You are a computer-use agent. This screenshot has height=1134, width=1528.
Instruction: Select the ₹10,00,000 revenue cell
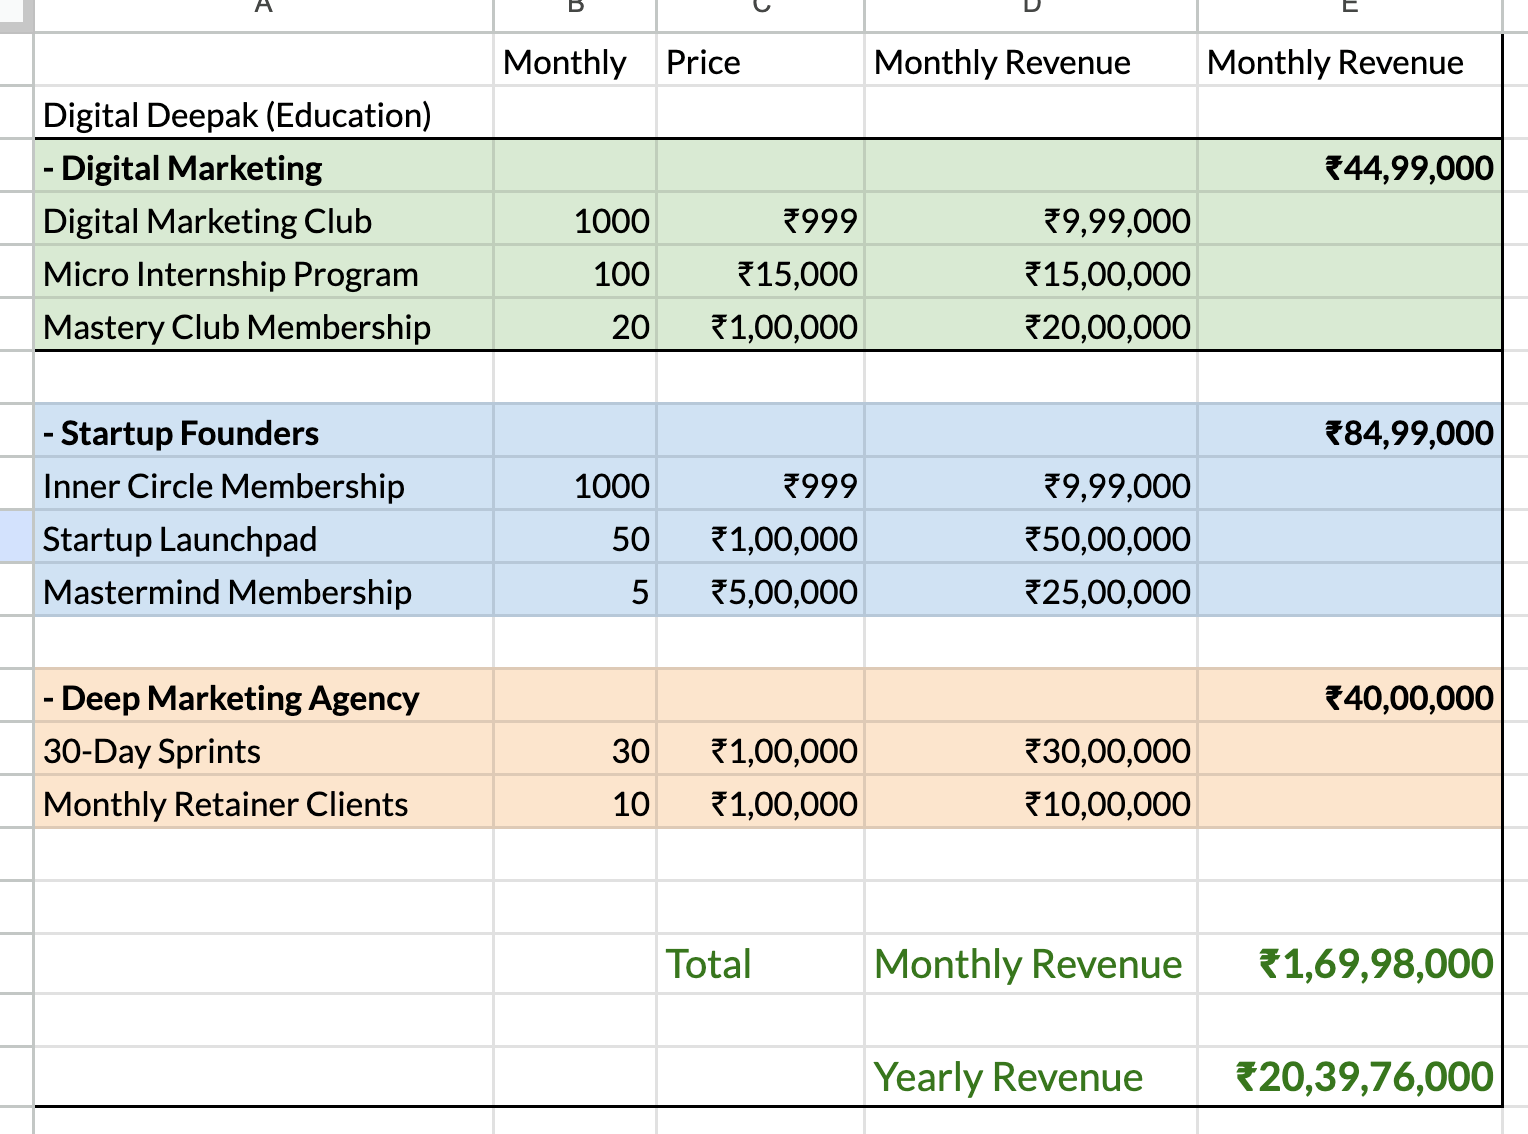coord(1031,803)
